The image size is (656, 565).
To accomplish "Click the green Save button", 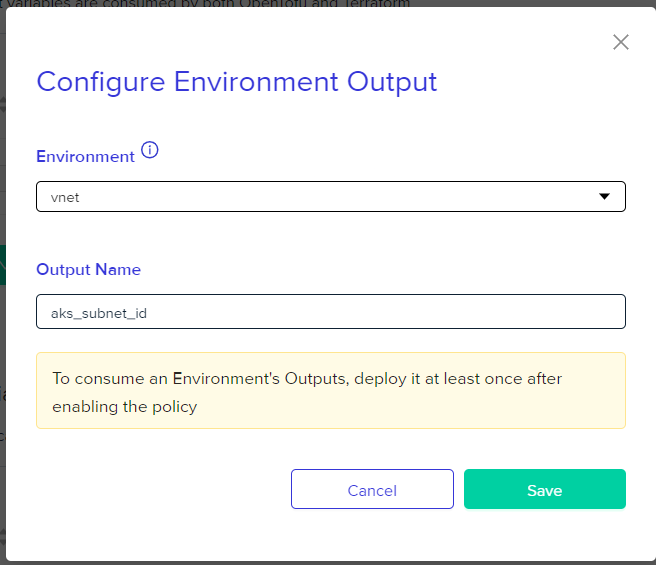I will tap(545, 489).
